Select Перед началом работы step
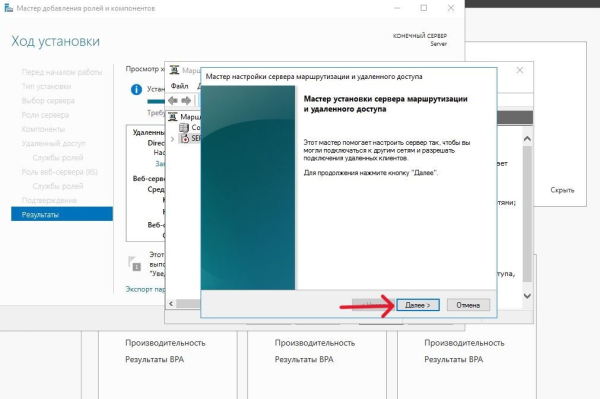Screen dimensions: 600x399 tap(62, 72)
